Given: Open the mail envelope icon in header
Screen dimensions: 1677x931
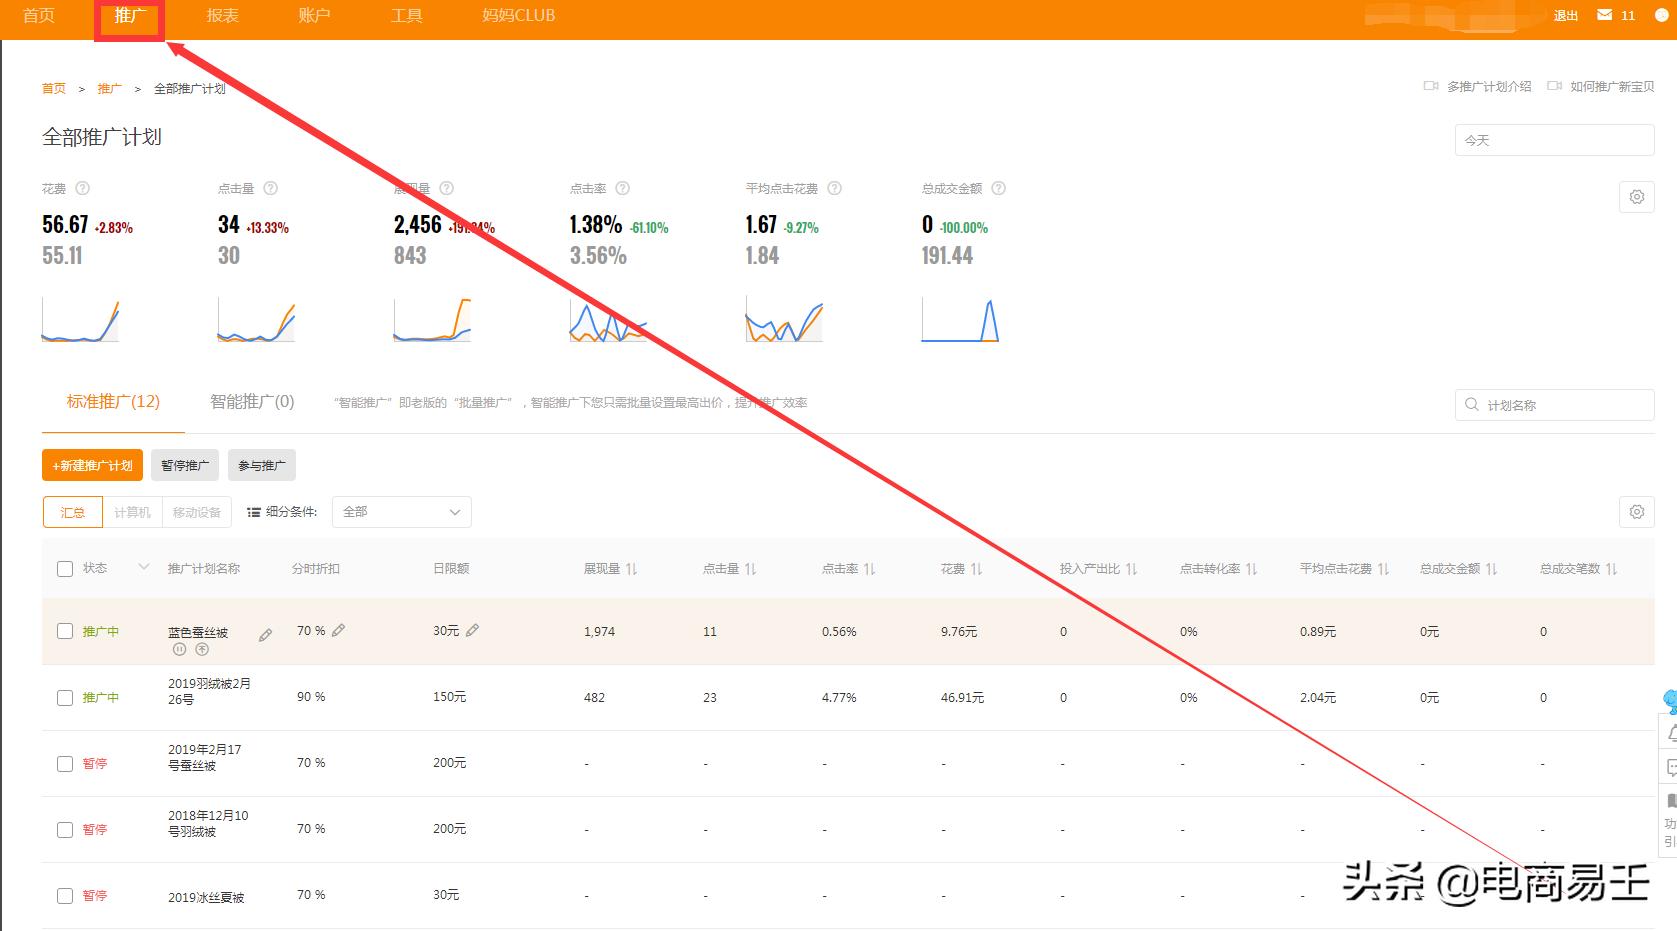Looking at the screenshot, I should (1604, 15).
